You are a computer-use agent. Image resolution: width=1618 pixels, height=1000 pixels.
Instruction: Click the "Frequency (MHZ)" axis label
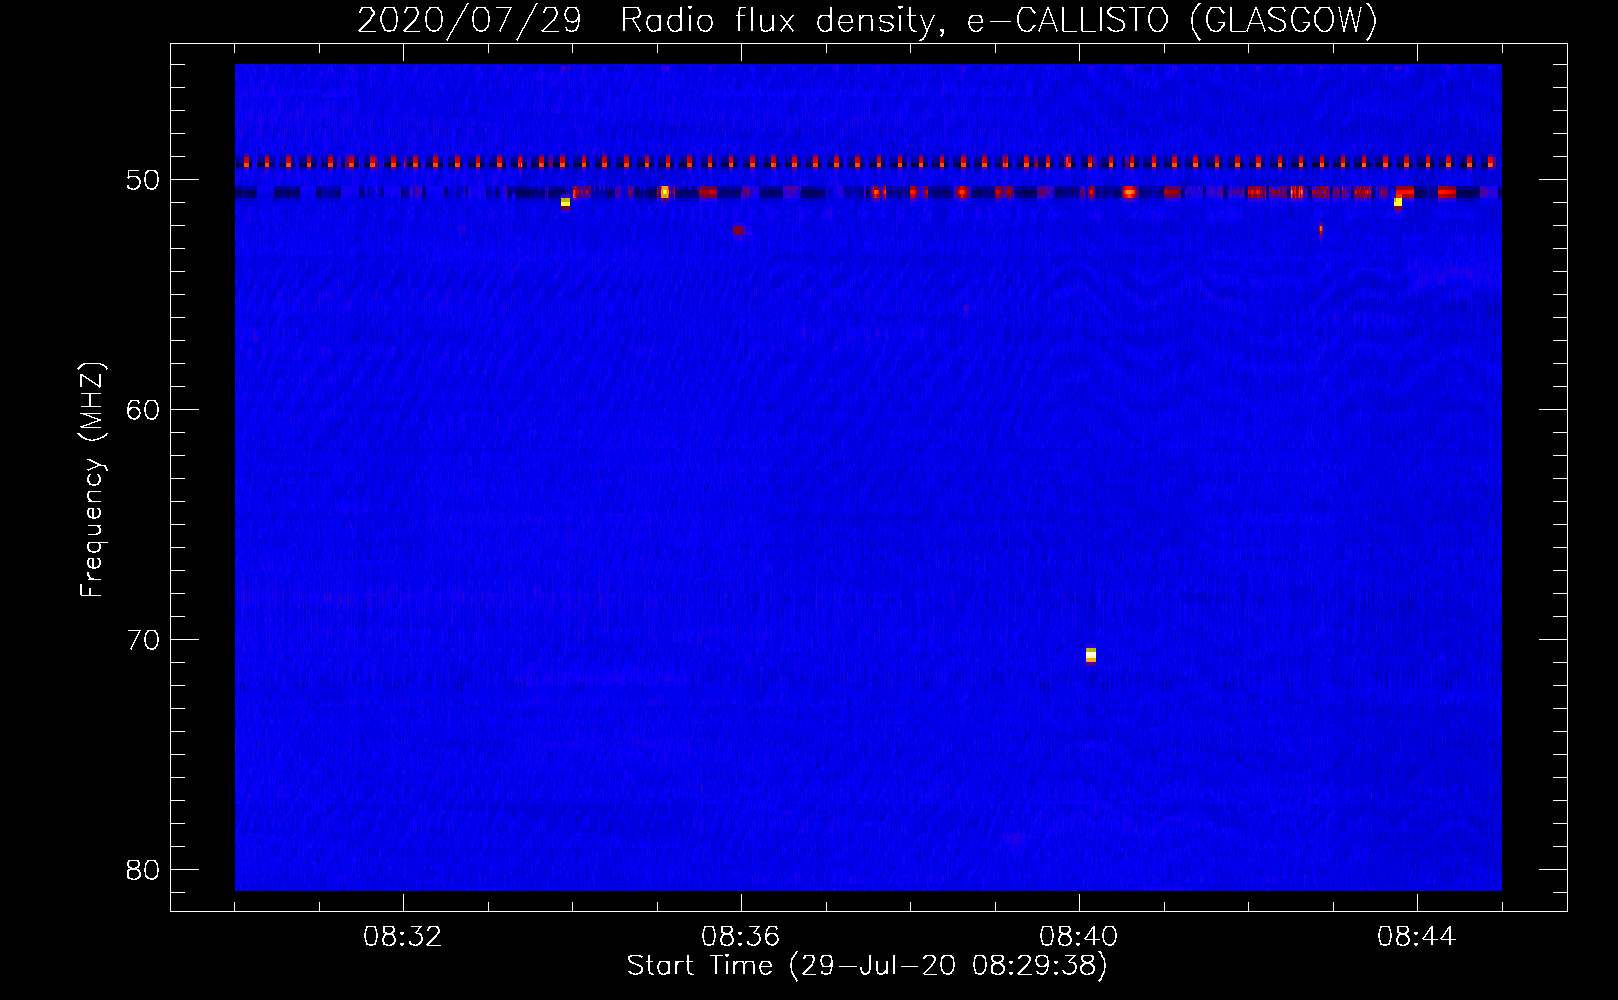pos(92,480)
